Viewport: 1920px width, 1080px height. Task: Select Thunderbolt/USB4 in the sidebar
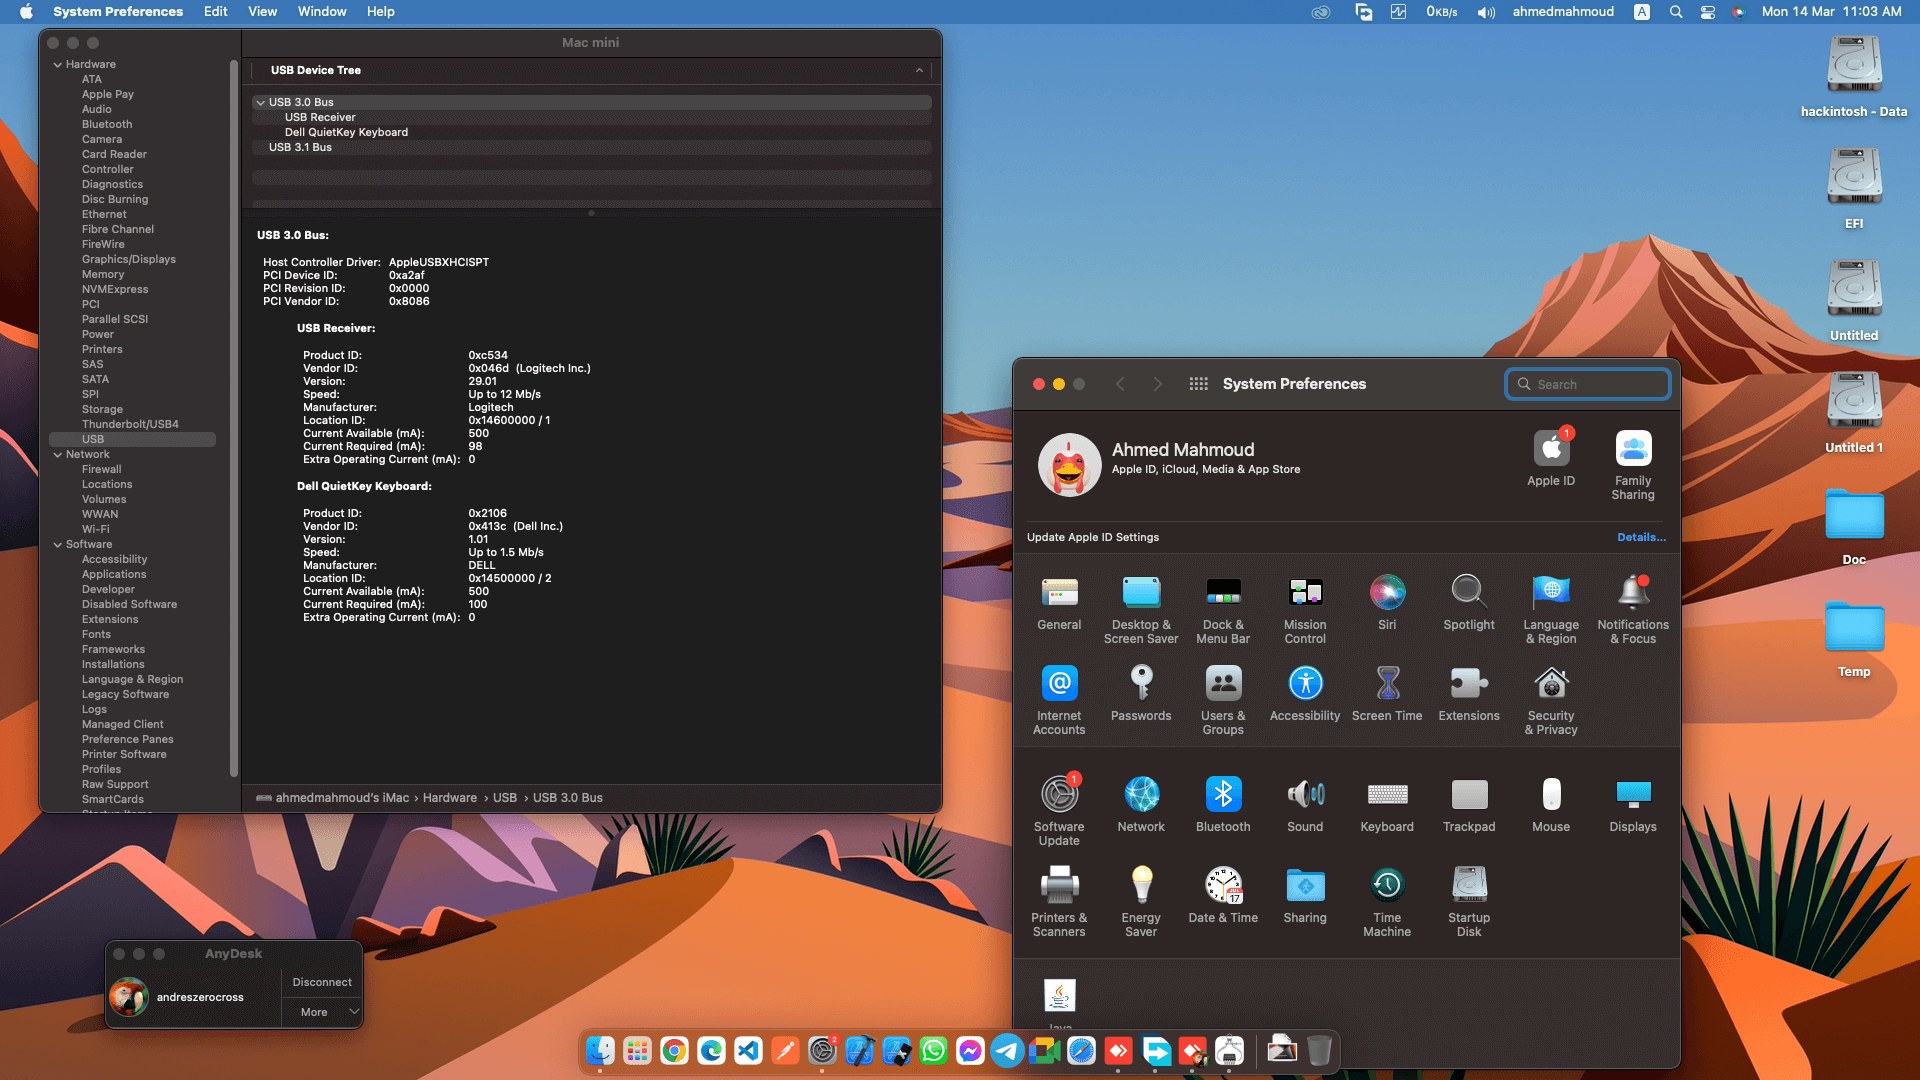(x=130, y=425)
